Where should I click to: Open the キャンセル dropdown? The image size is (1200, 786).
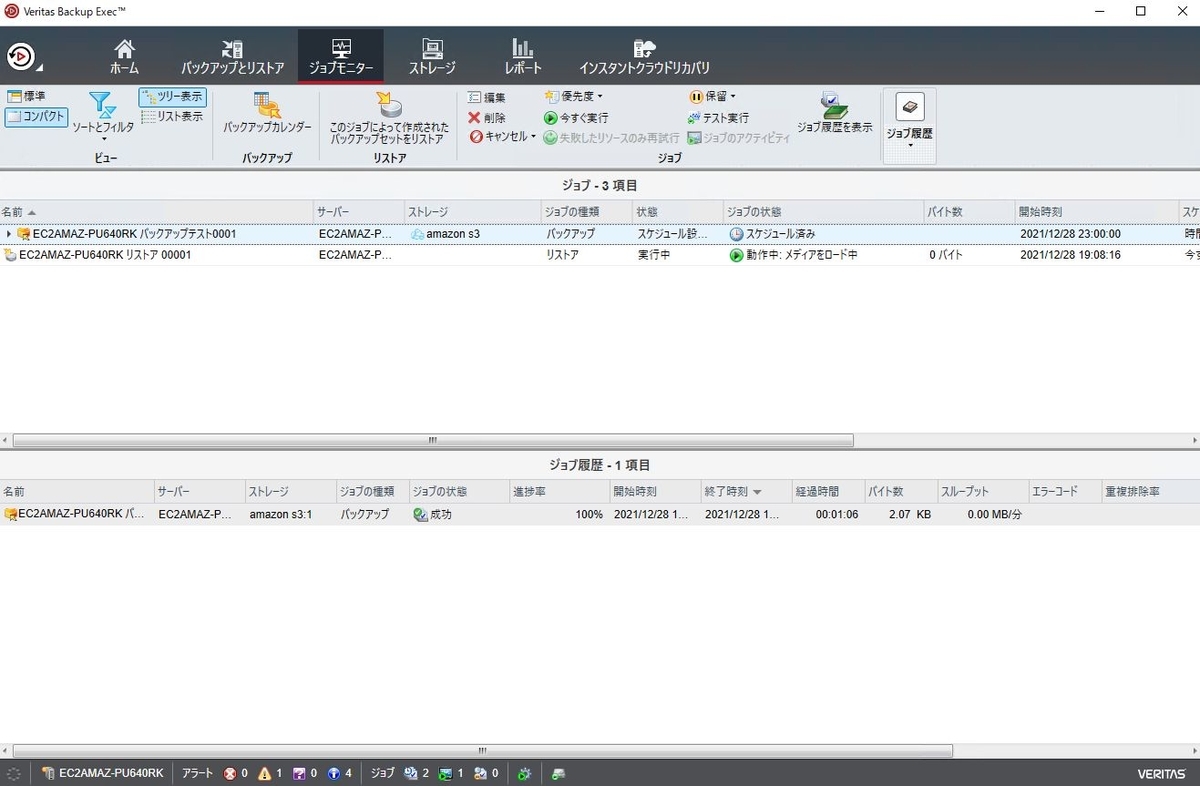point(503,137)
